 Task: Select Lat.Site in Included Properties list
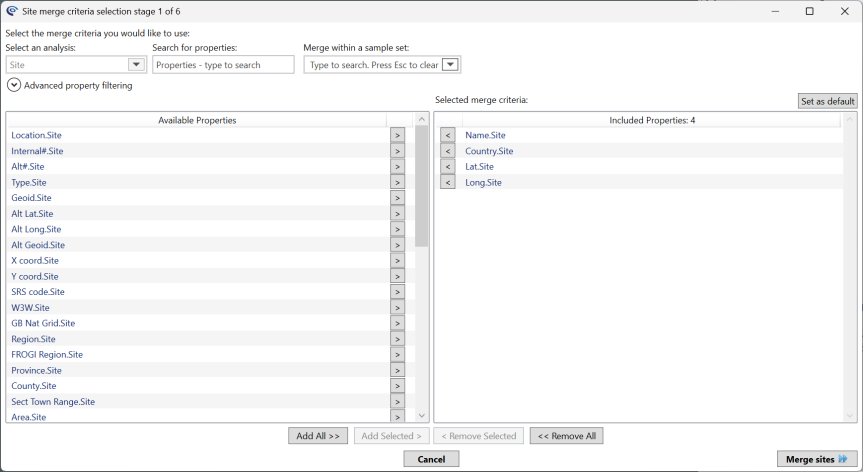point(480,167)
